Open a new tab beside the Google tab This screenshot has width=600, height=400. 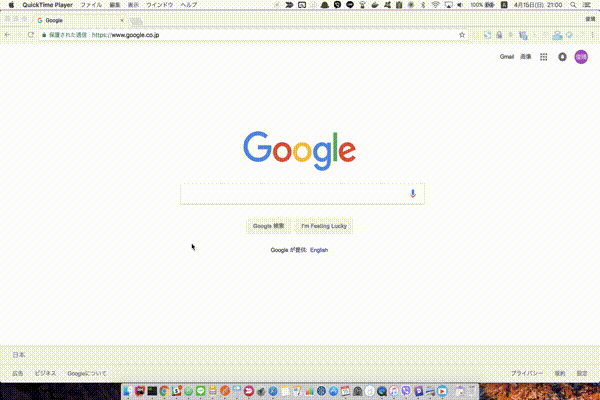coord(136,21)
